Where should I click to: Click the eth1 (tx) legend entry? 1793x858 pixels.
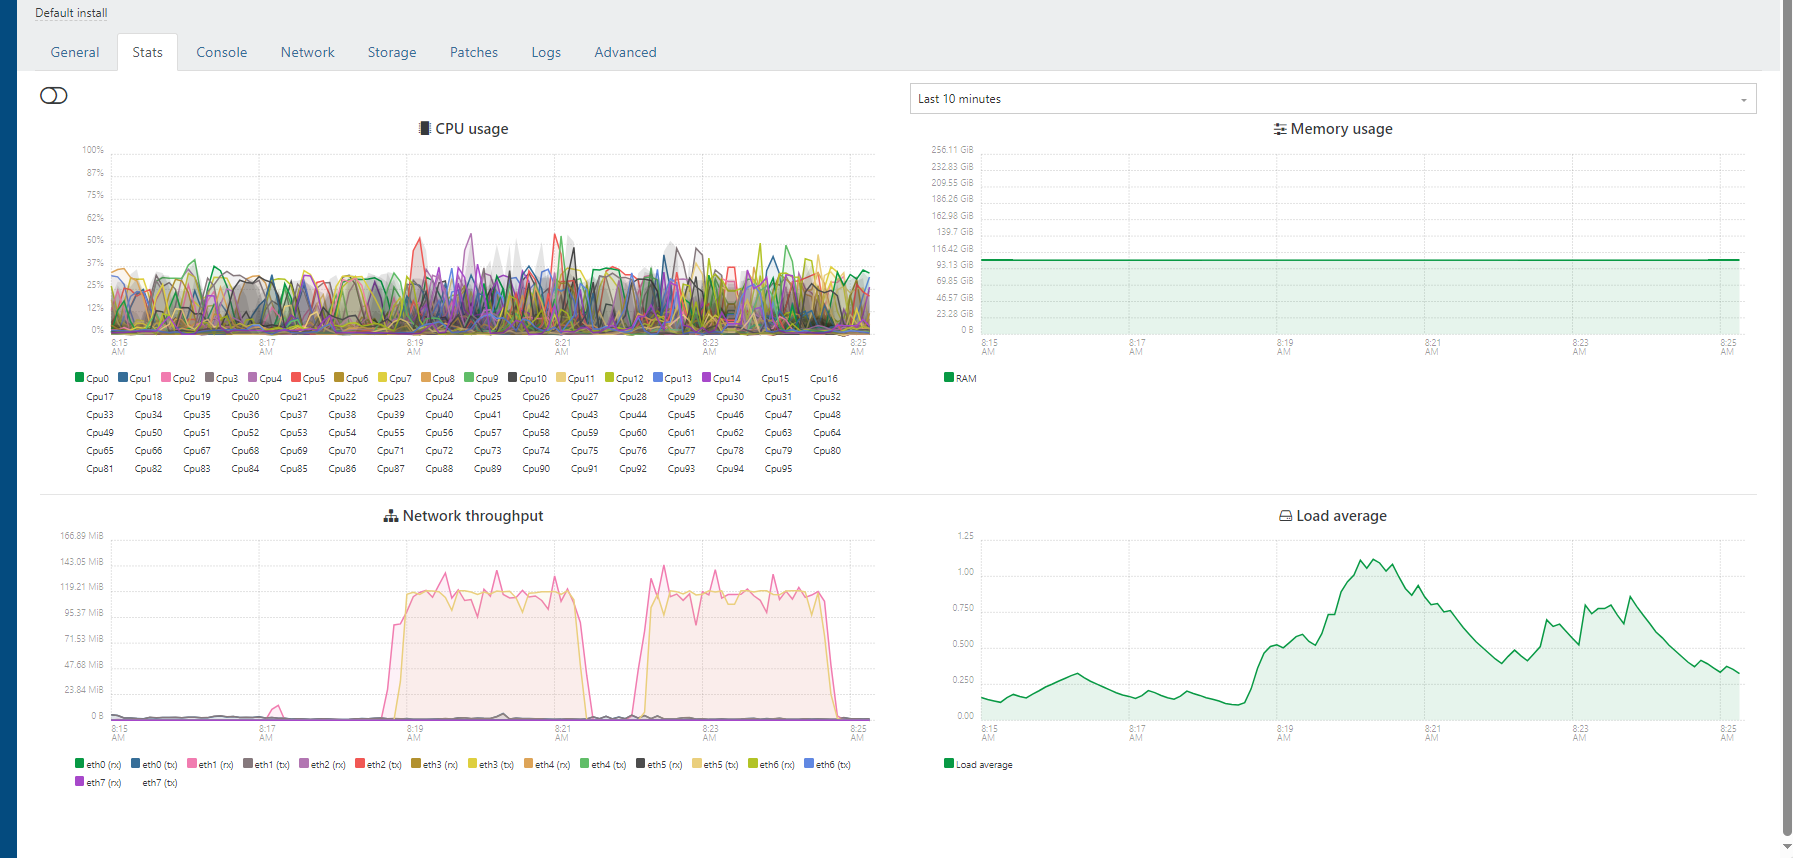[266, 764]
